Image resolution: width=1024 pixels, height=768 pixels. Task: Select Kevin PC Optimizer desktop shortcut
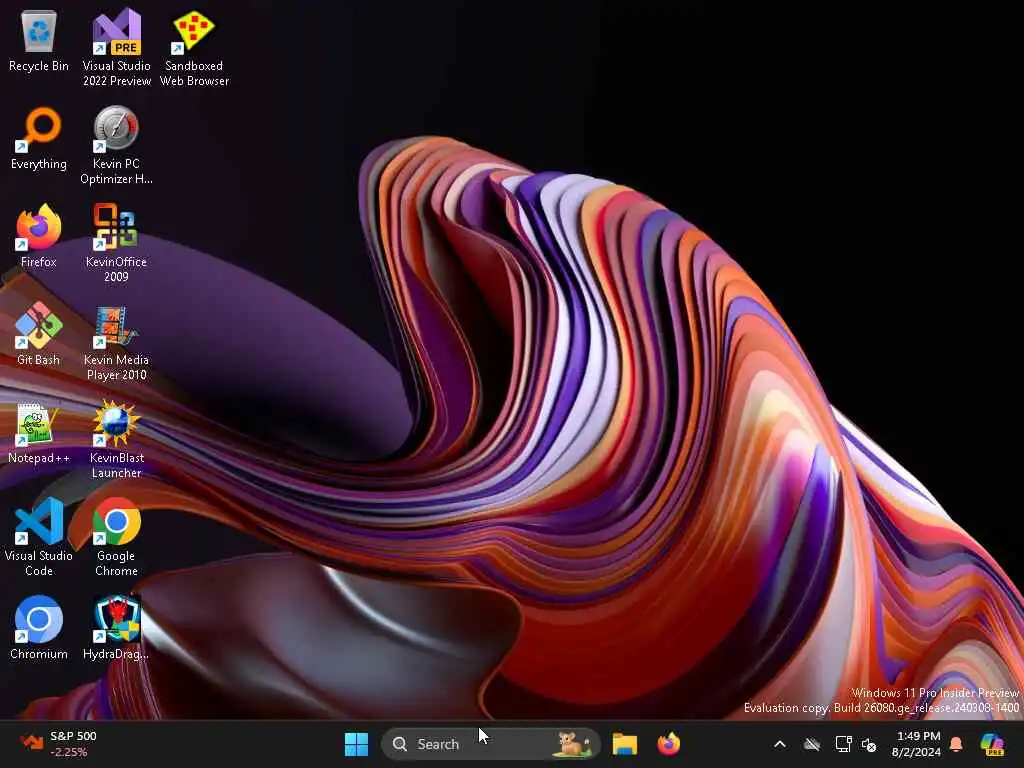pos(116,146)
